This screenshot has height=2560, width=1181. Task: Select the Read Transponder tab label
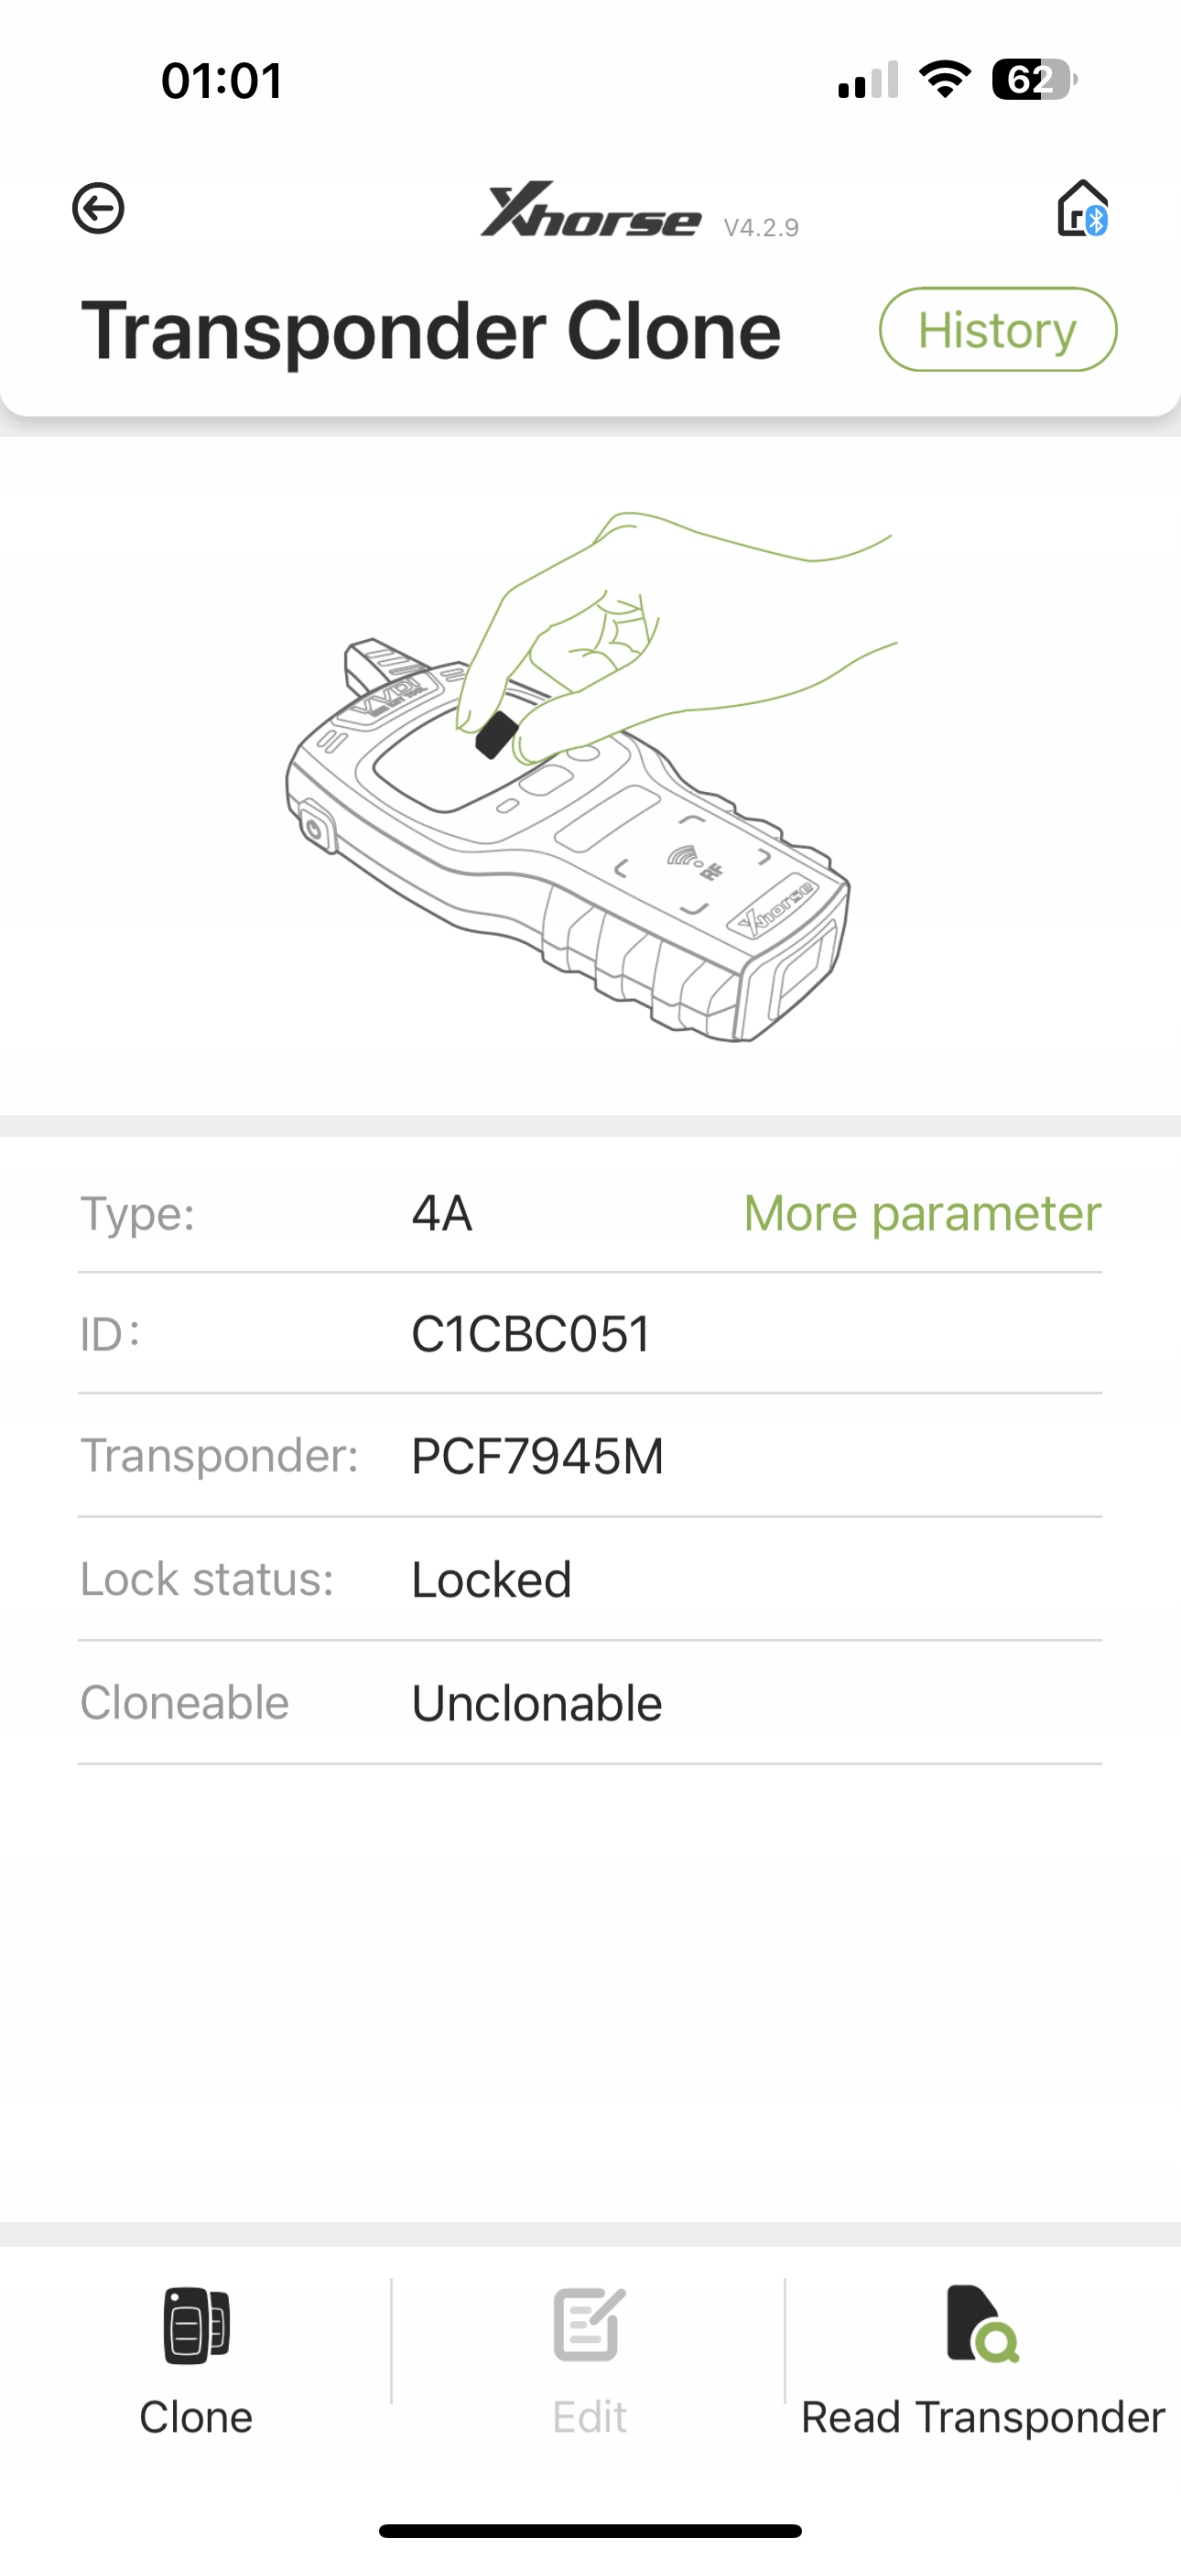click(982, 2418)
